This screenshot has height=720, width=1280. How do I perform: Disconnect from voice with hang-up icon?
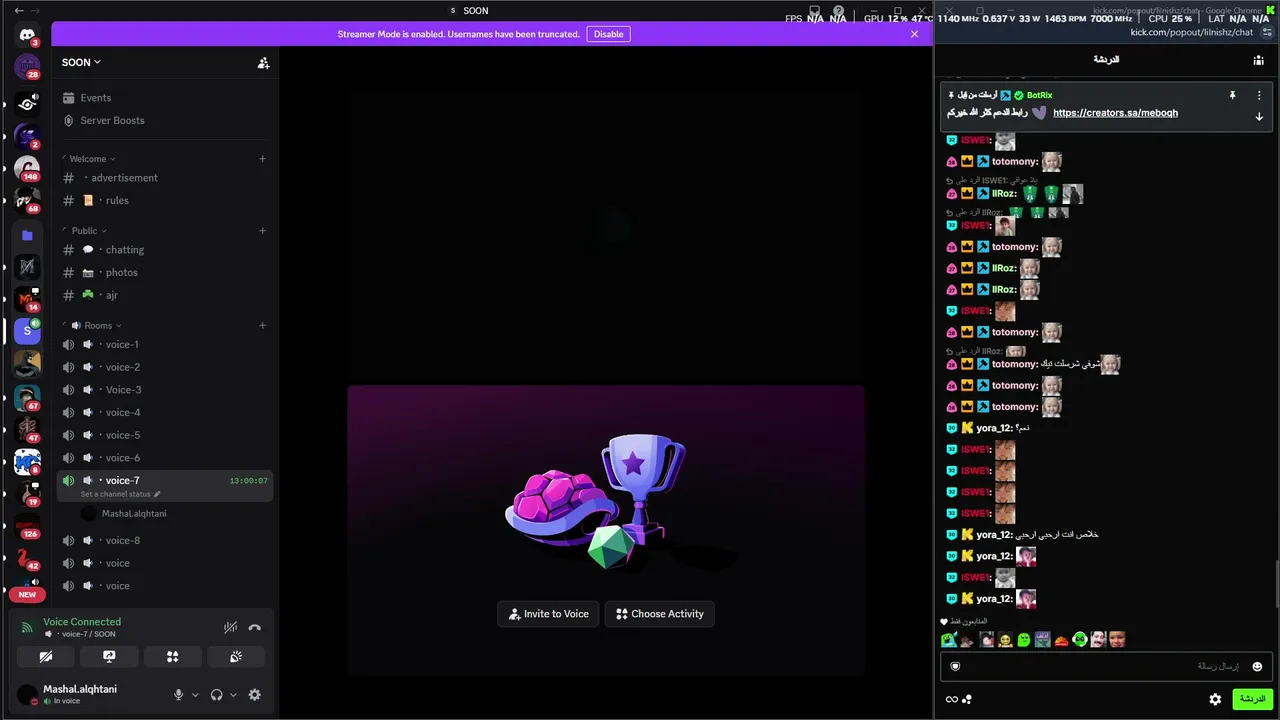[x=255, y=628]
